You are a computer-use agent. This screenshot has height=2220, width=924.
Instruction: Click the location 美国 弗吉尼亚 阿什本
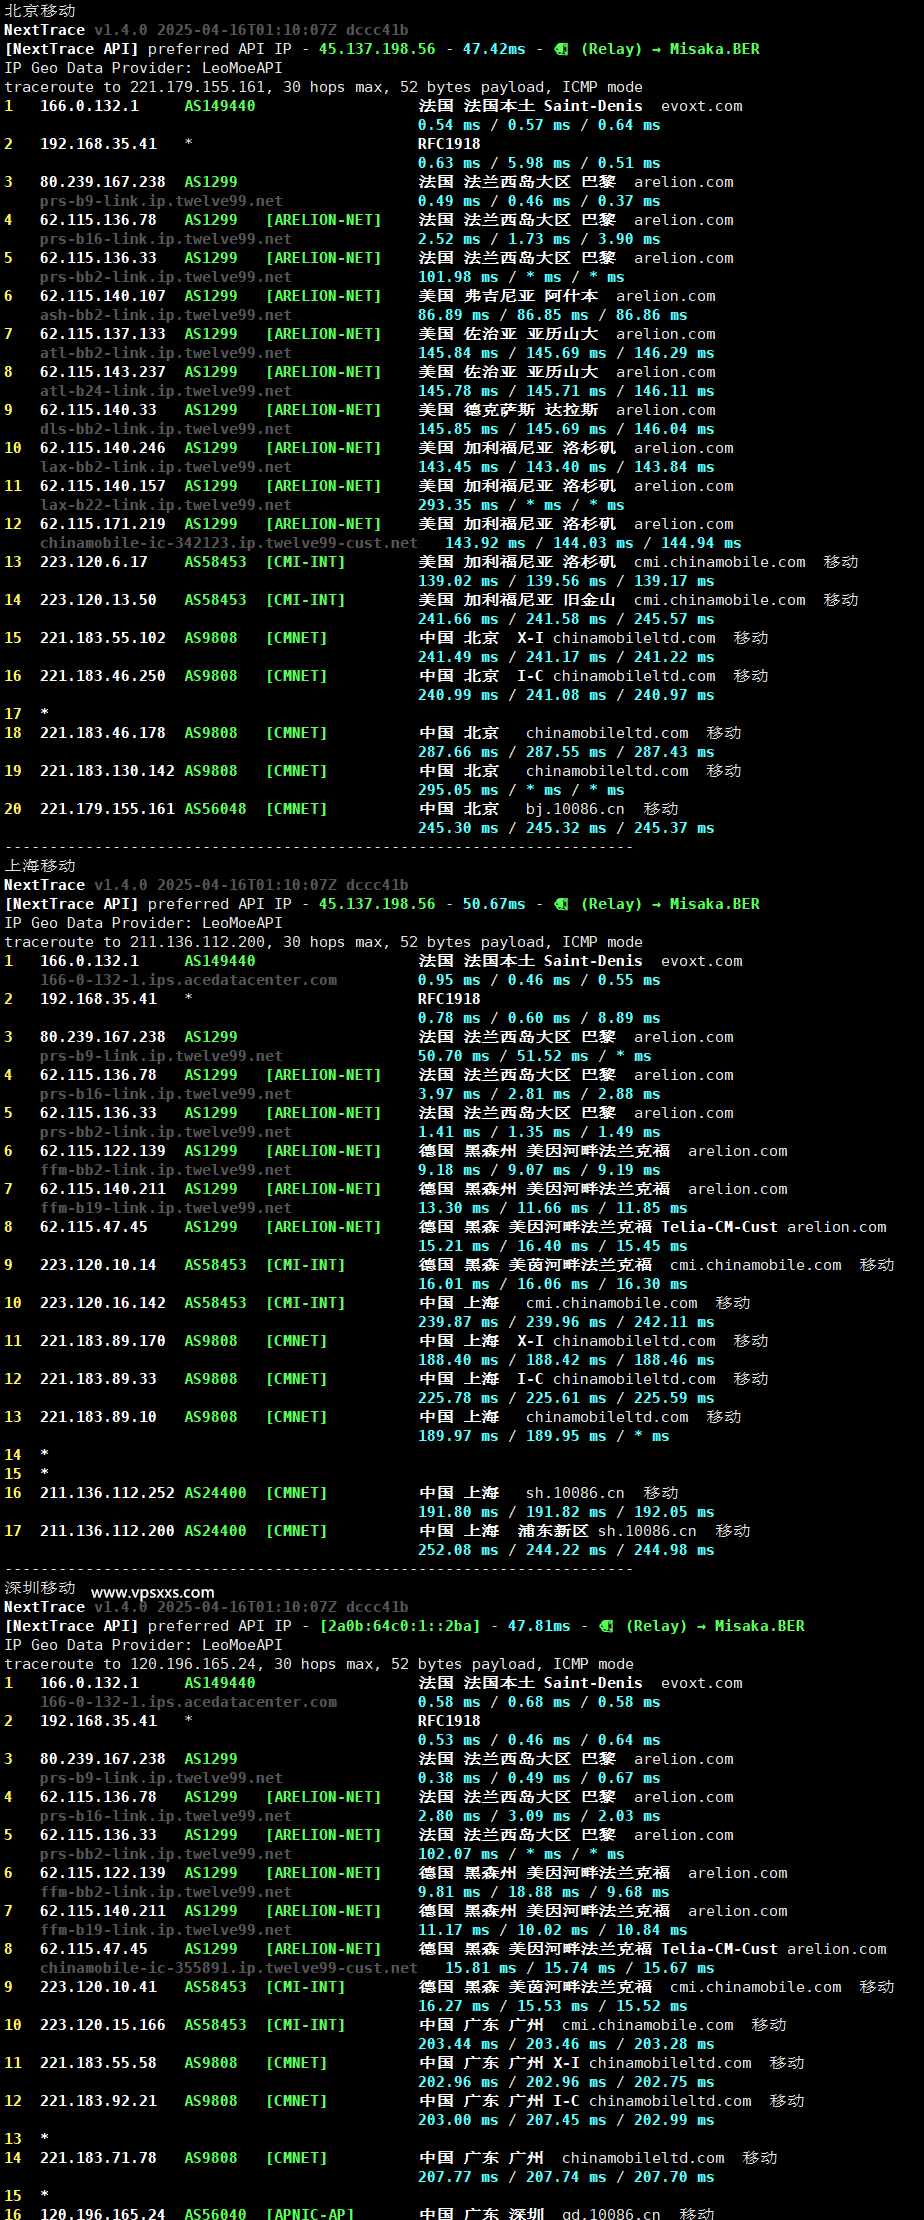point(508,296)
